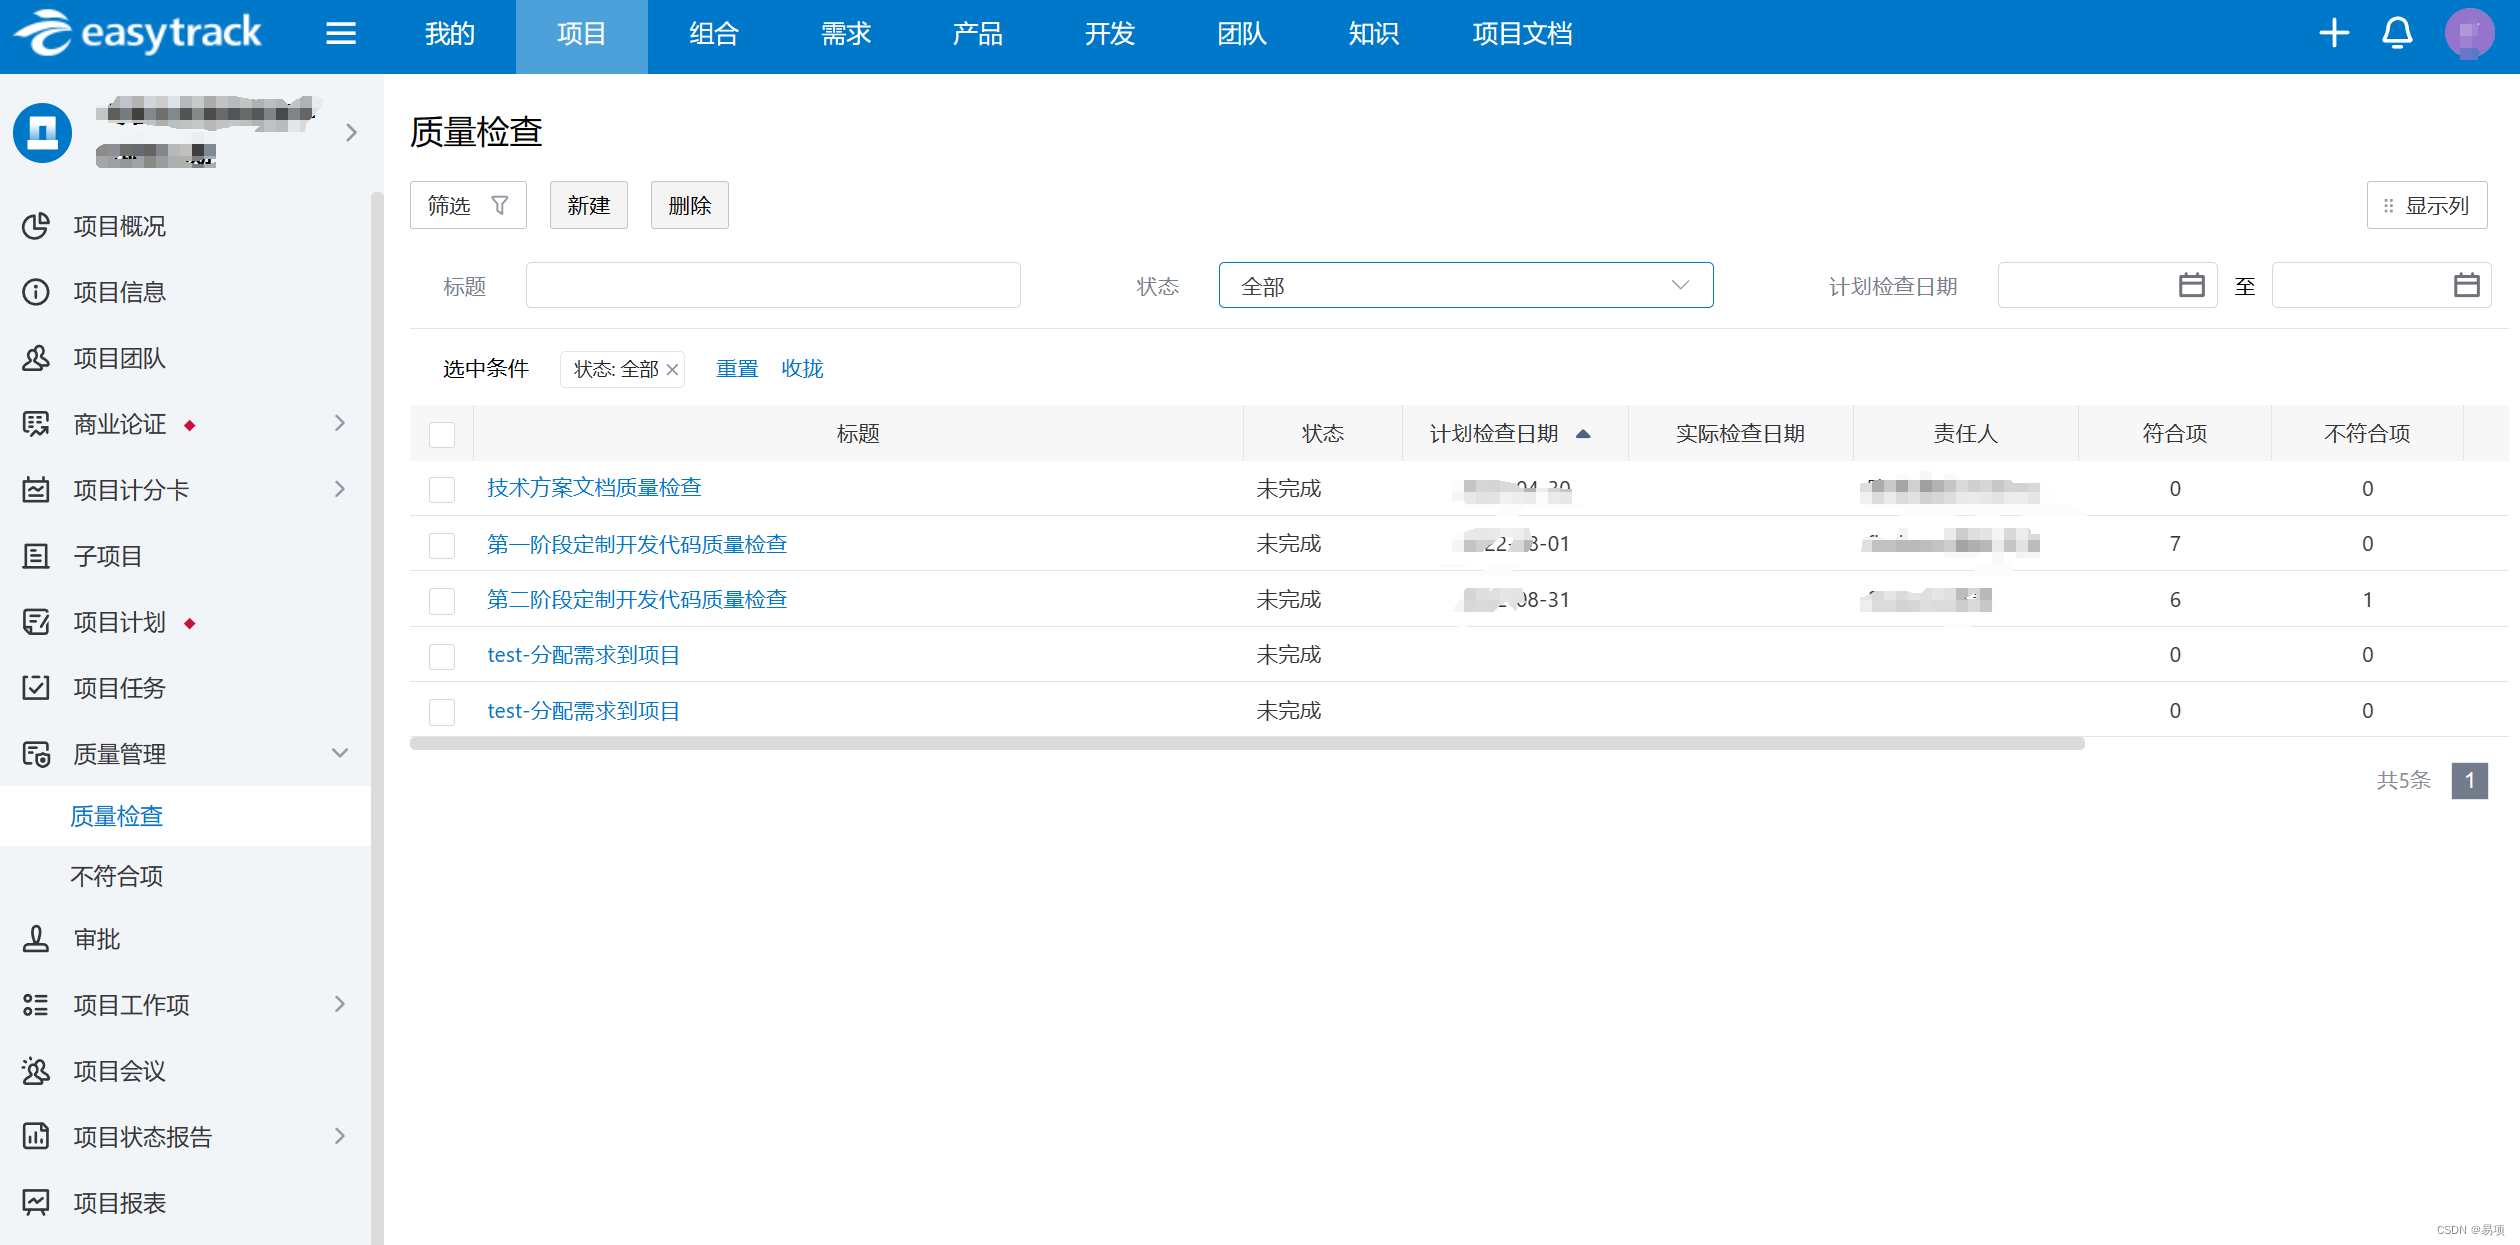
Task: Switch to 需求 top tab
Action: tap(846, 34)
